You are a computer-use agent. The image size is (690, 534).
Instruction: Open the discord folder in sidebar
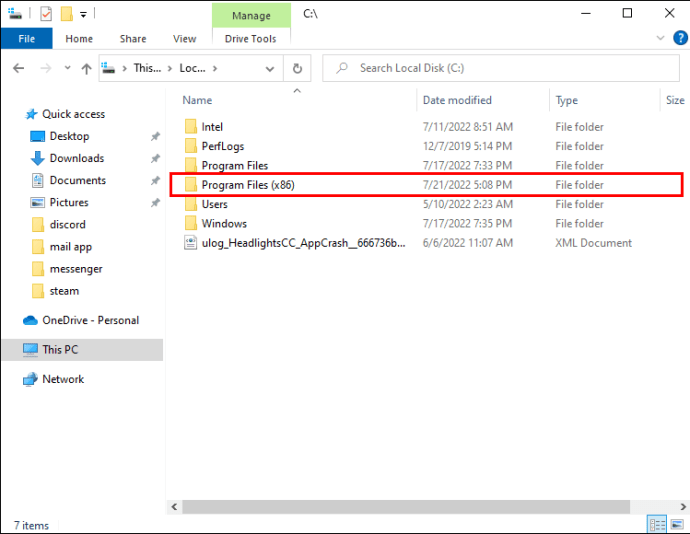[x=67, y=225]
